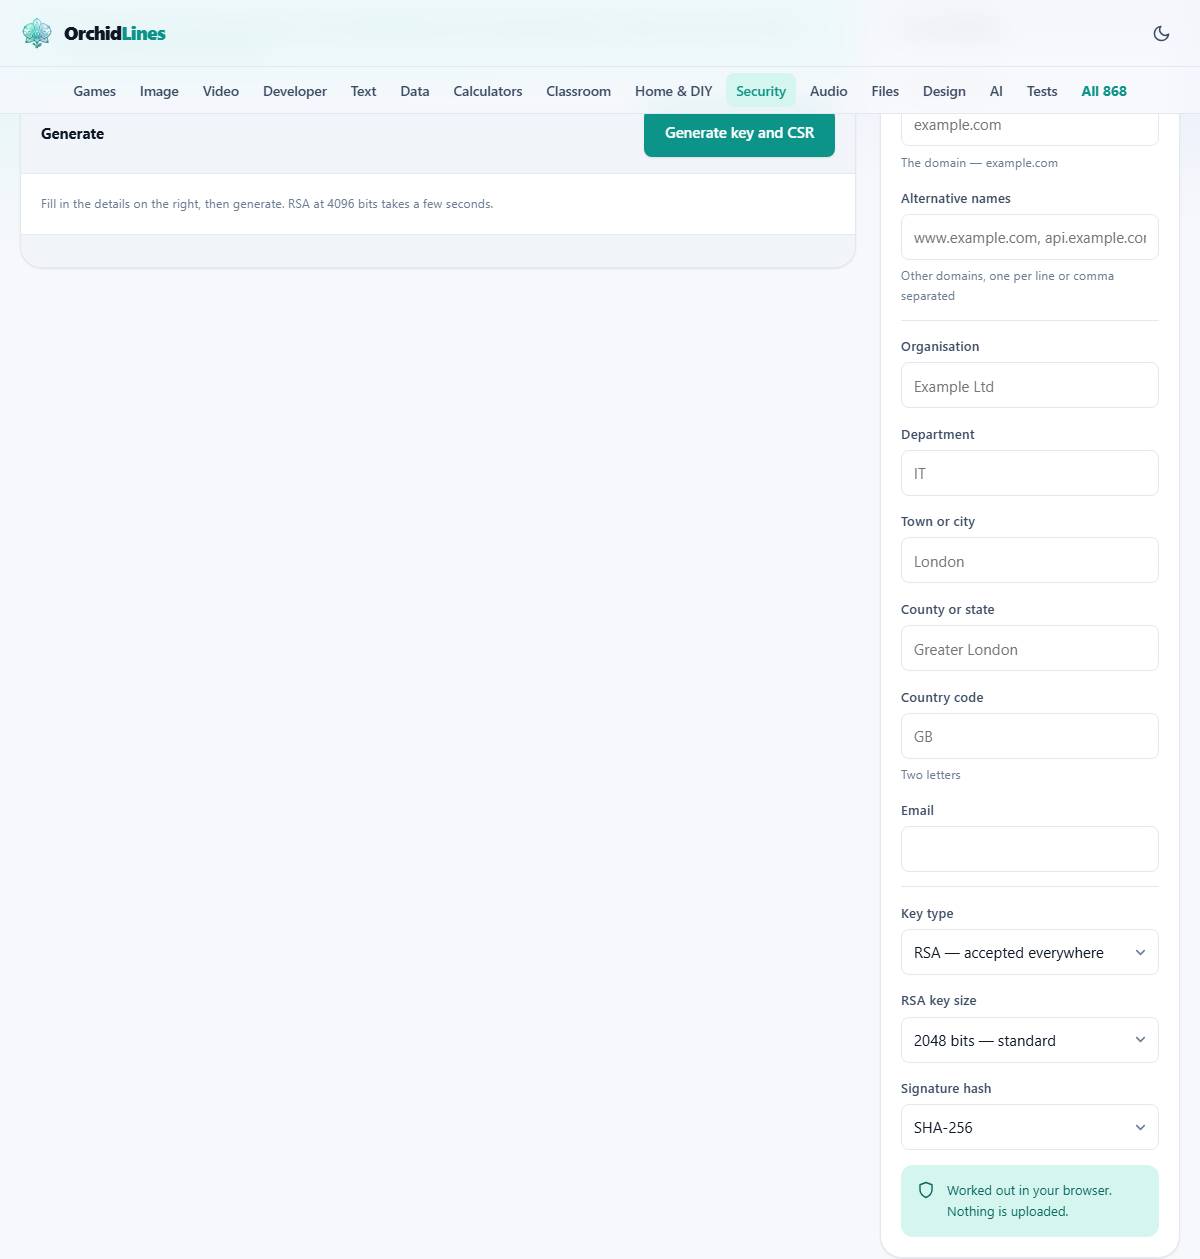Open the Text category
Screen dimensions: 1200x1259
(363, 91)
